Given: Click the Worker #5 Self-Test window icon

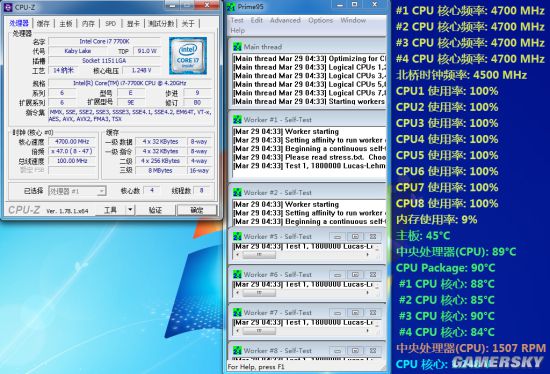Looking at the screenshot, I should pyautogui.click(x=237, y=236).
